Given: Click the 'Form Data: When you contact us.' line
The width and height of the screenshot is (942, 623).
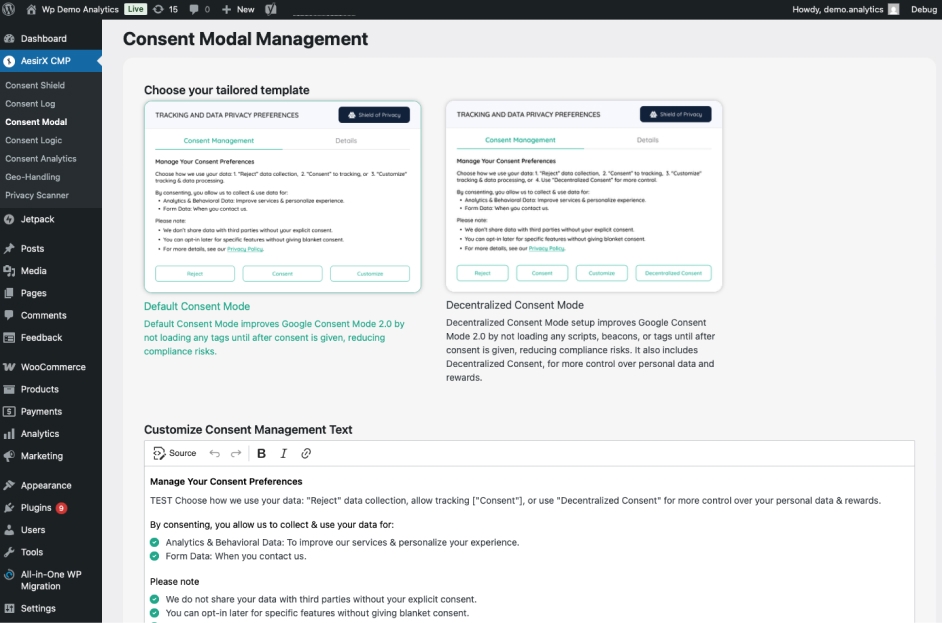Looking at the screenshot, I should tap(236, 556).
